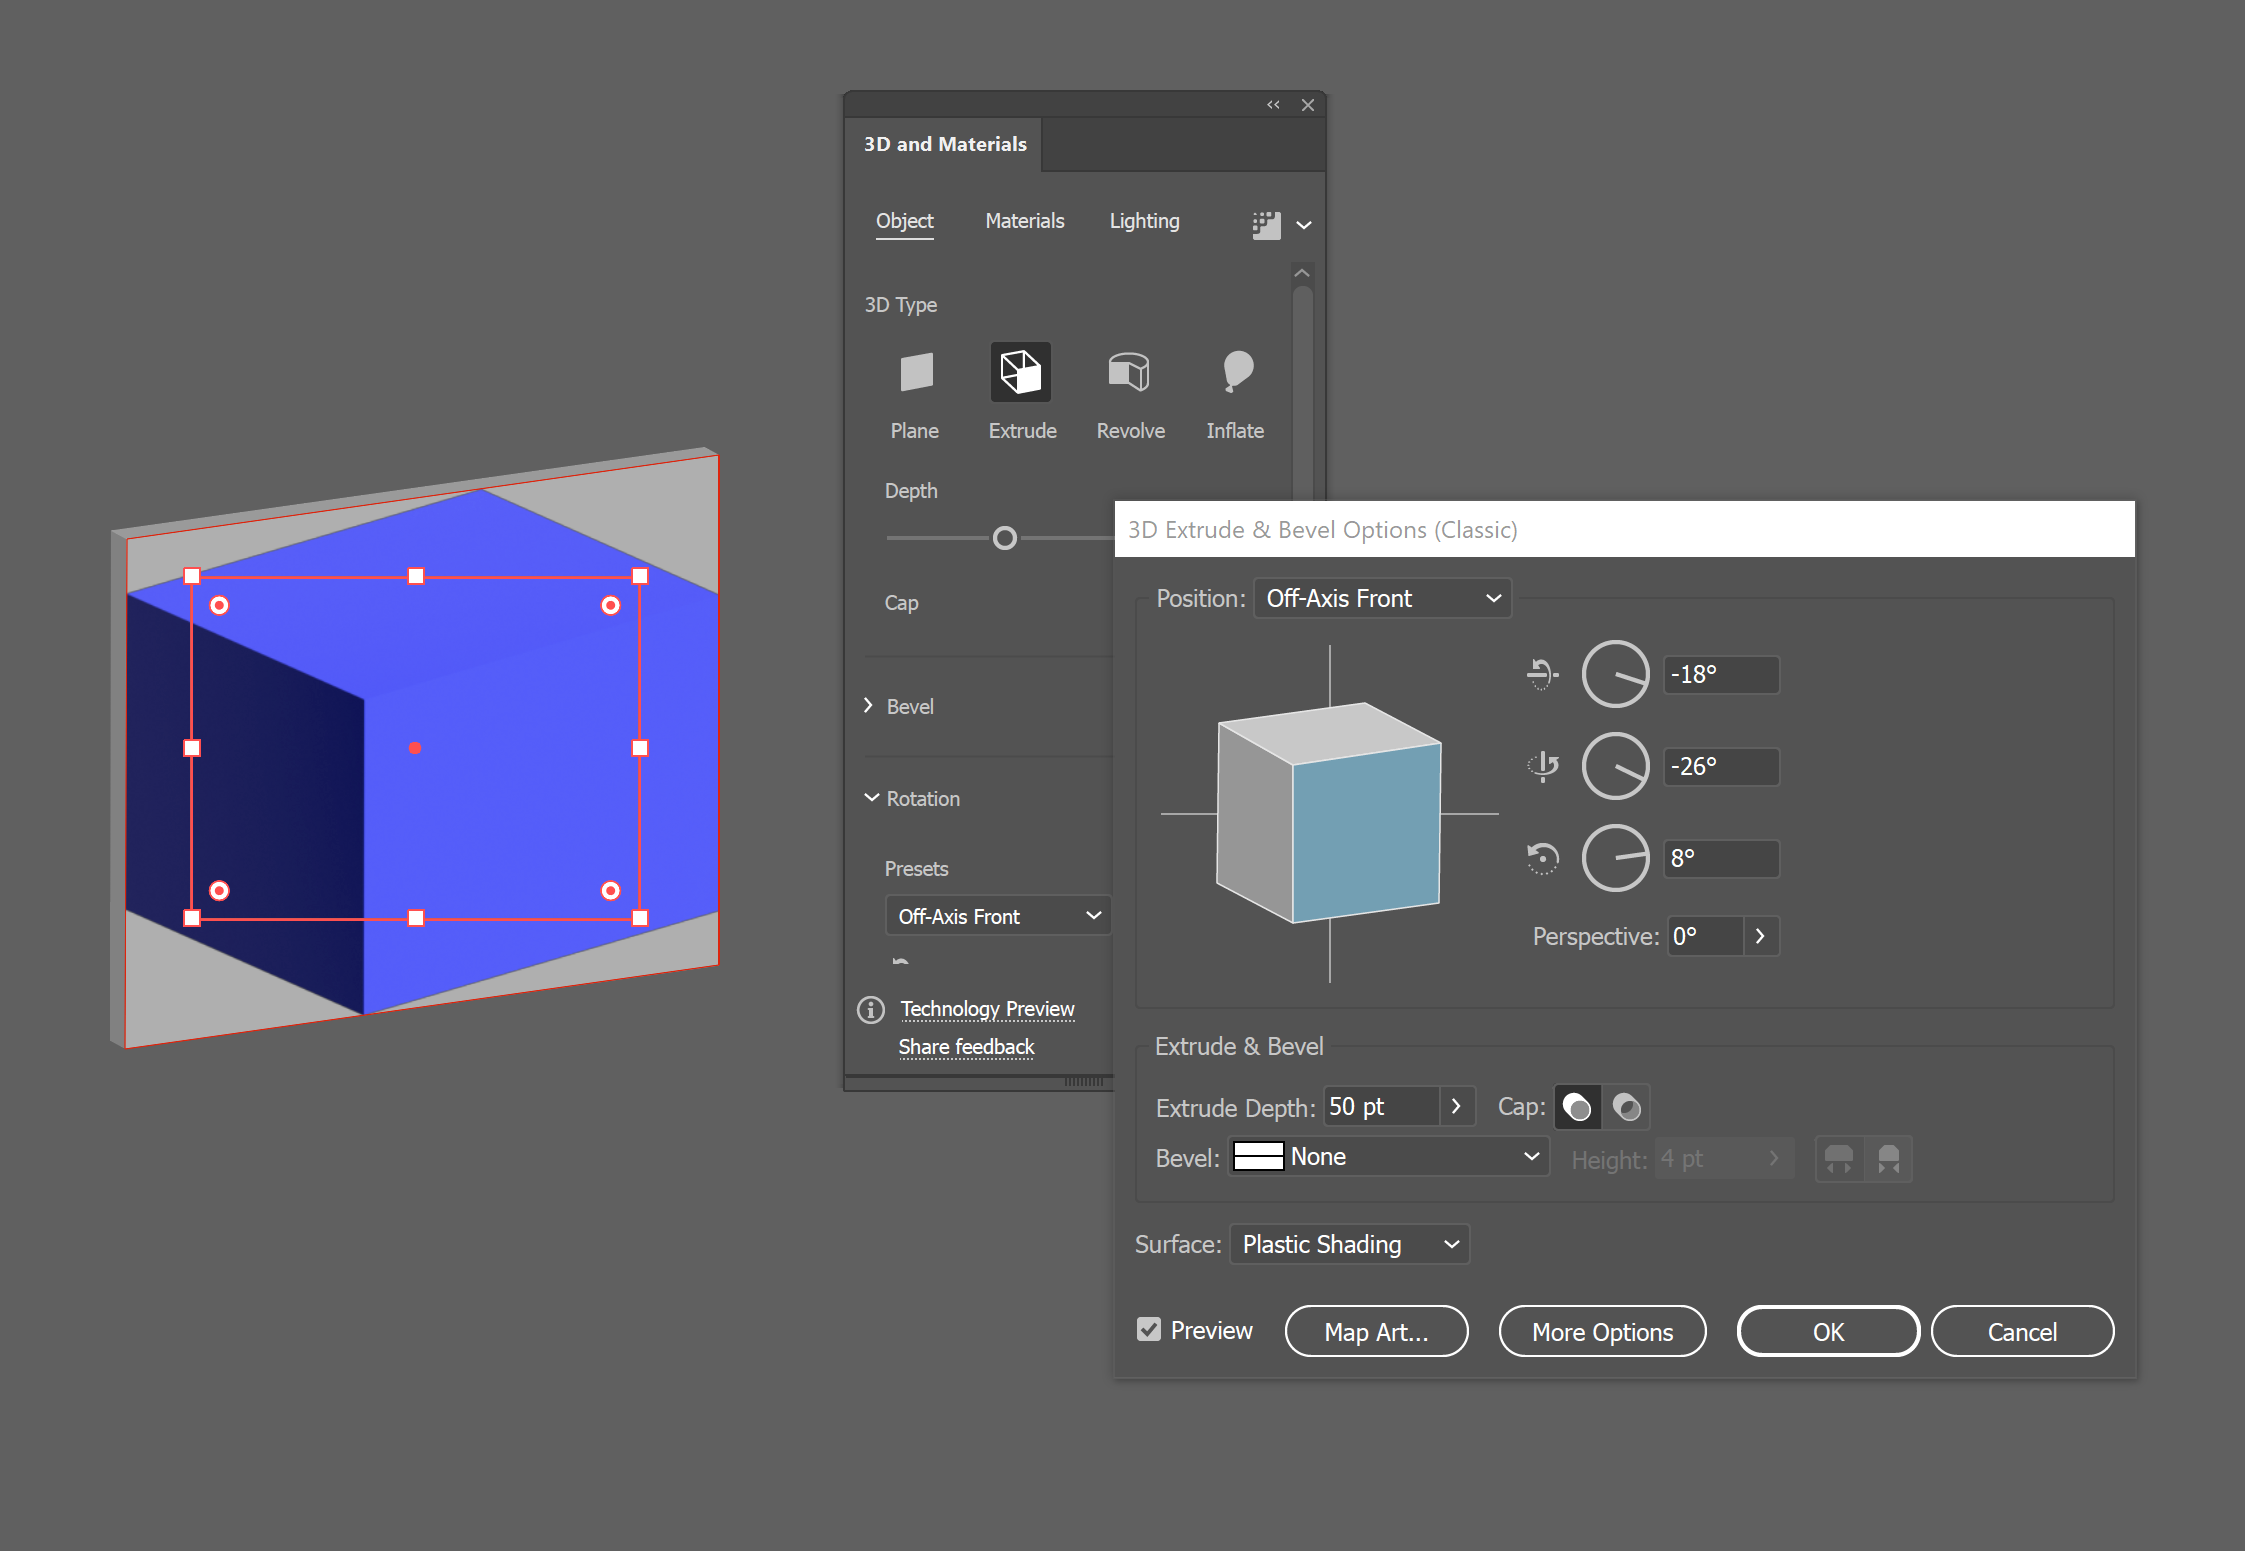Click the Depth slider handle
2245x1551 pixels.
coord(1005,539)
